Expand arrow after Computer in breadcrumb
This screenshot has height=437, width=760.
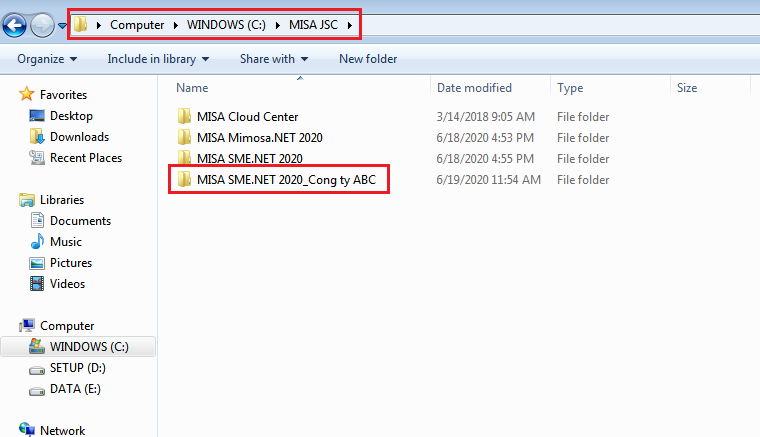(x=175, y=25)
